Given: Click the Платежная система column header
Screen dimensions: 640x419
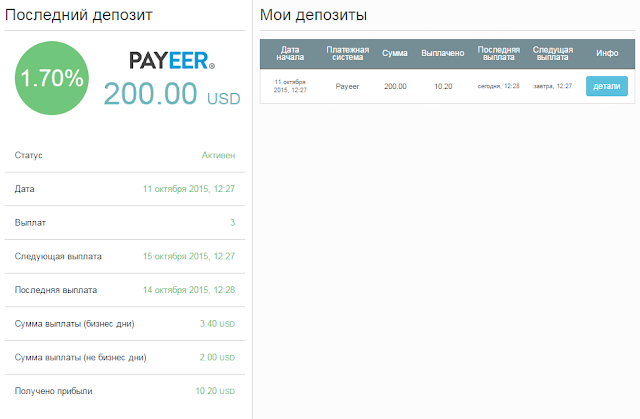Looking at the screenshot, I should 347,53.
